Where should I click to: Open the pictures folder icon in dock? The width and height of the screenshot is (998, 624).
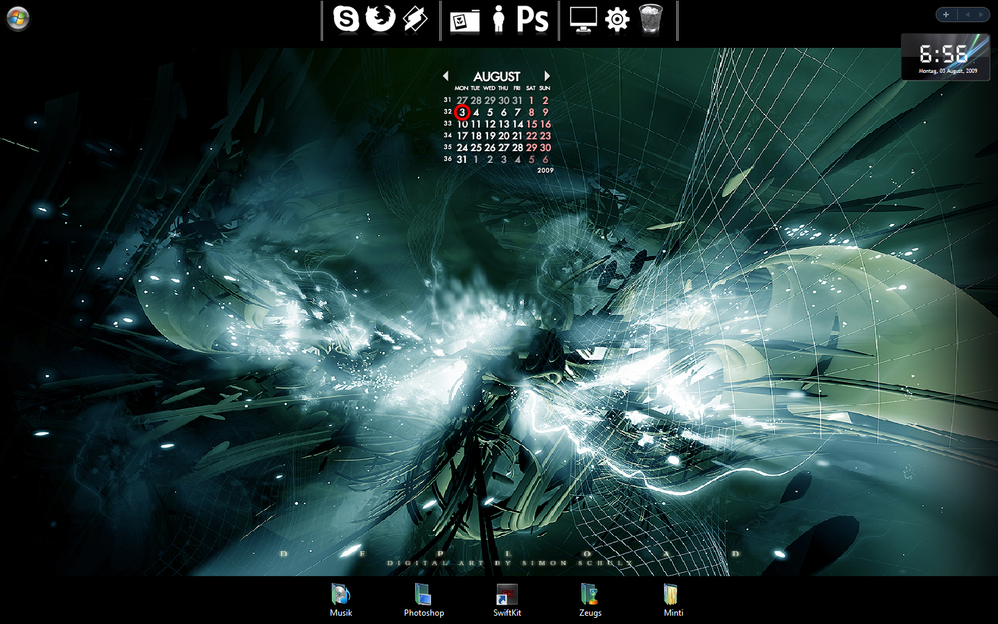tap(464, 20)
